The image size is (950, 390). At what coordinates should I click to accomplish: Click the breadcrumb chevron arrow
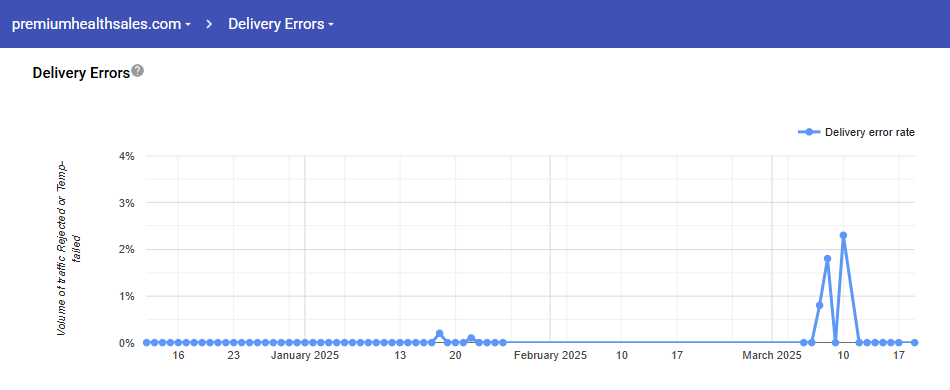click(x=209, y=24)
